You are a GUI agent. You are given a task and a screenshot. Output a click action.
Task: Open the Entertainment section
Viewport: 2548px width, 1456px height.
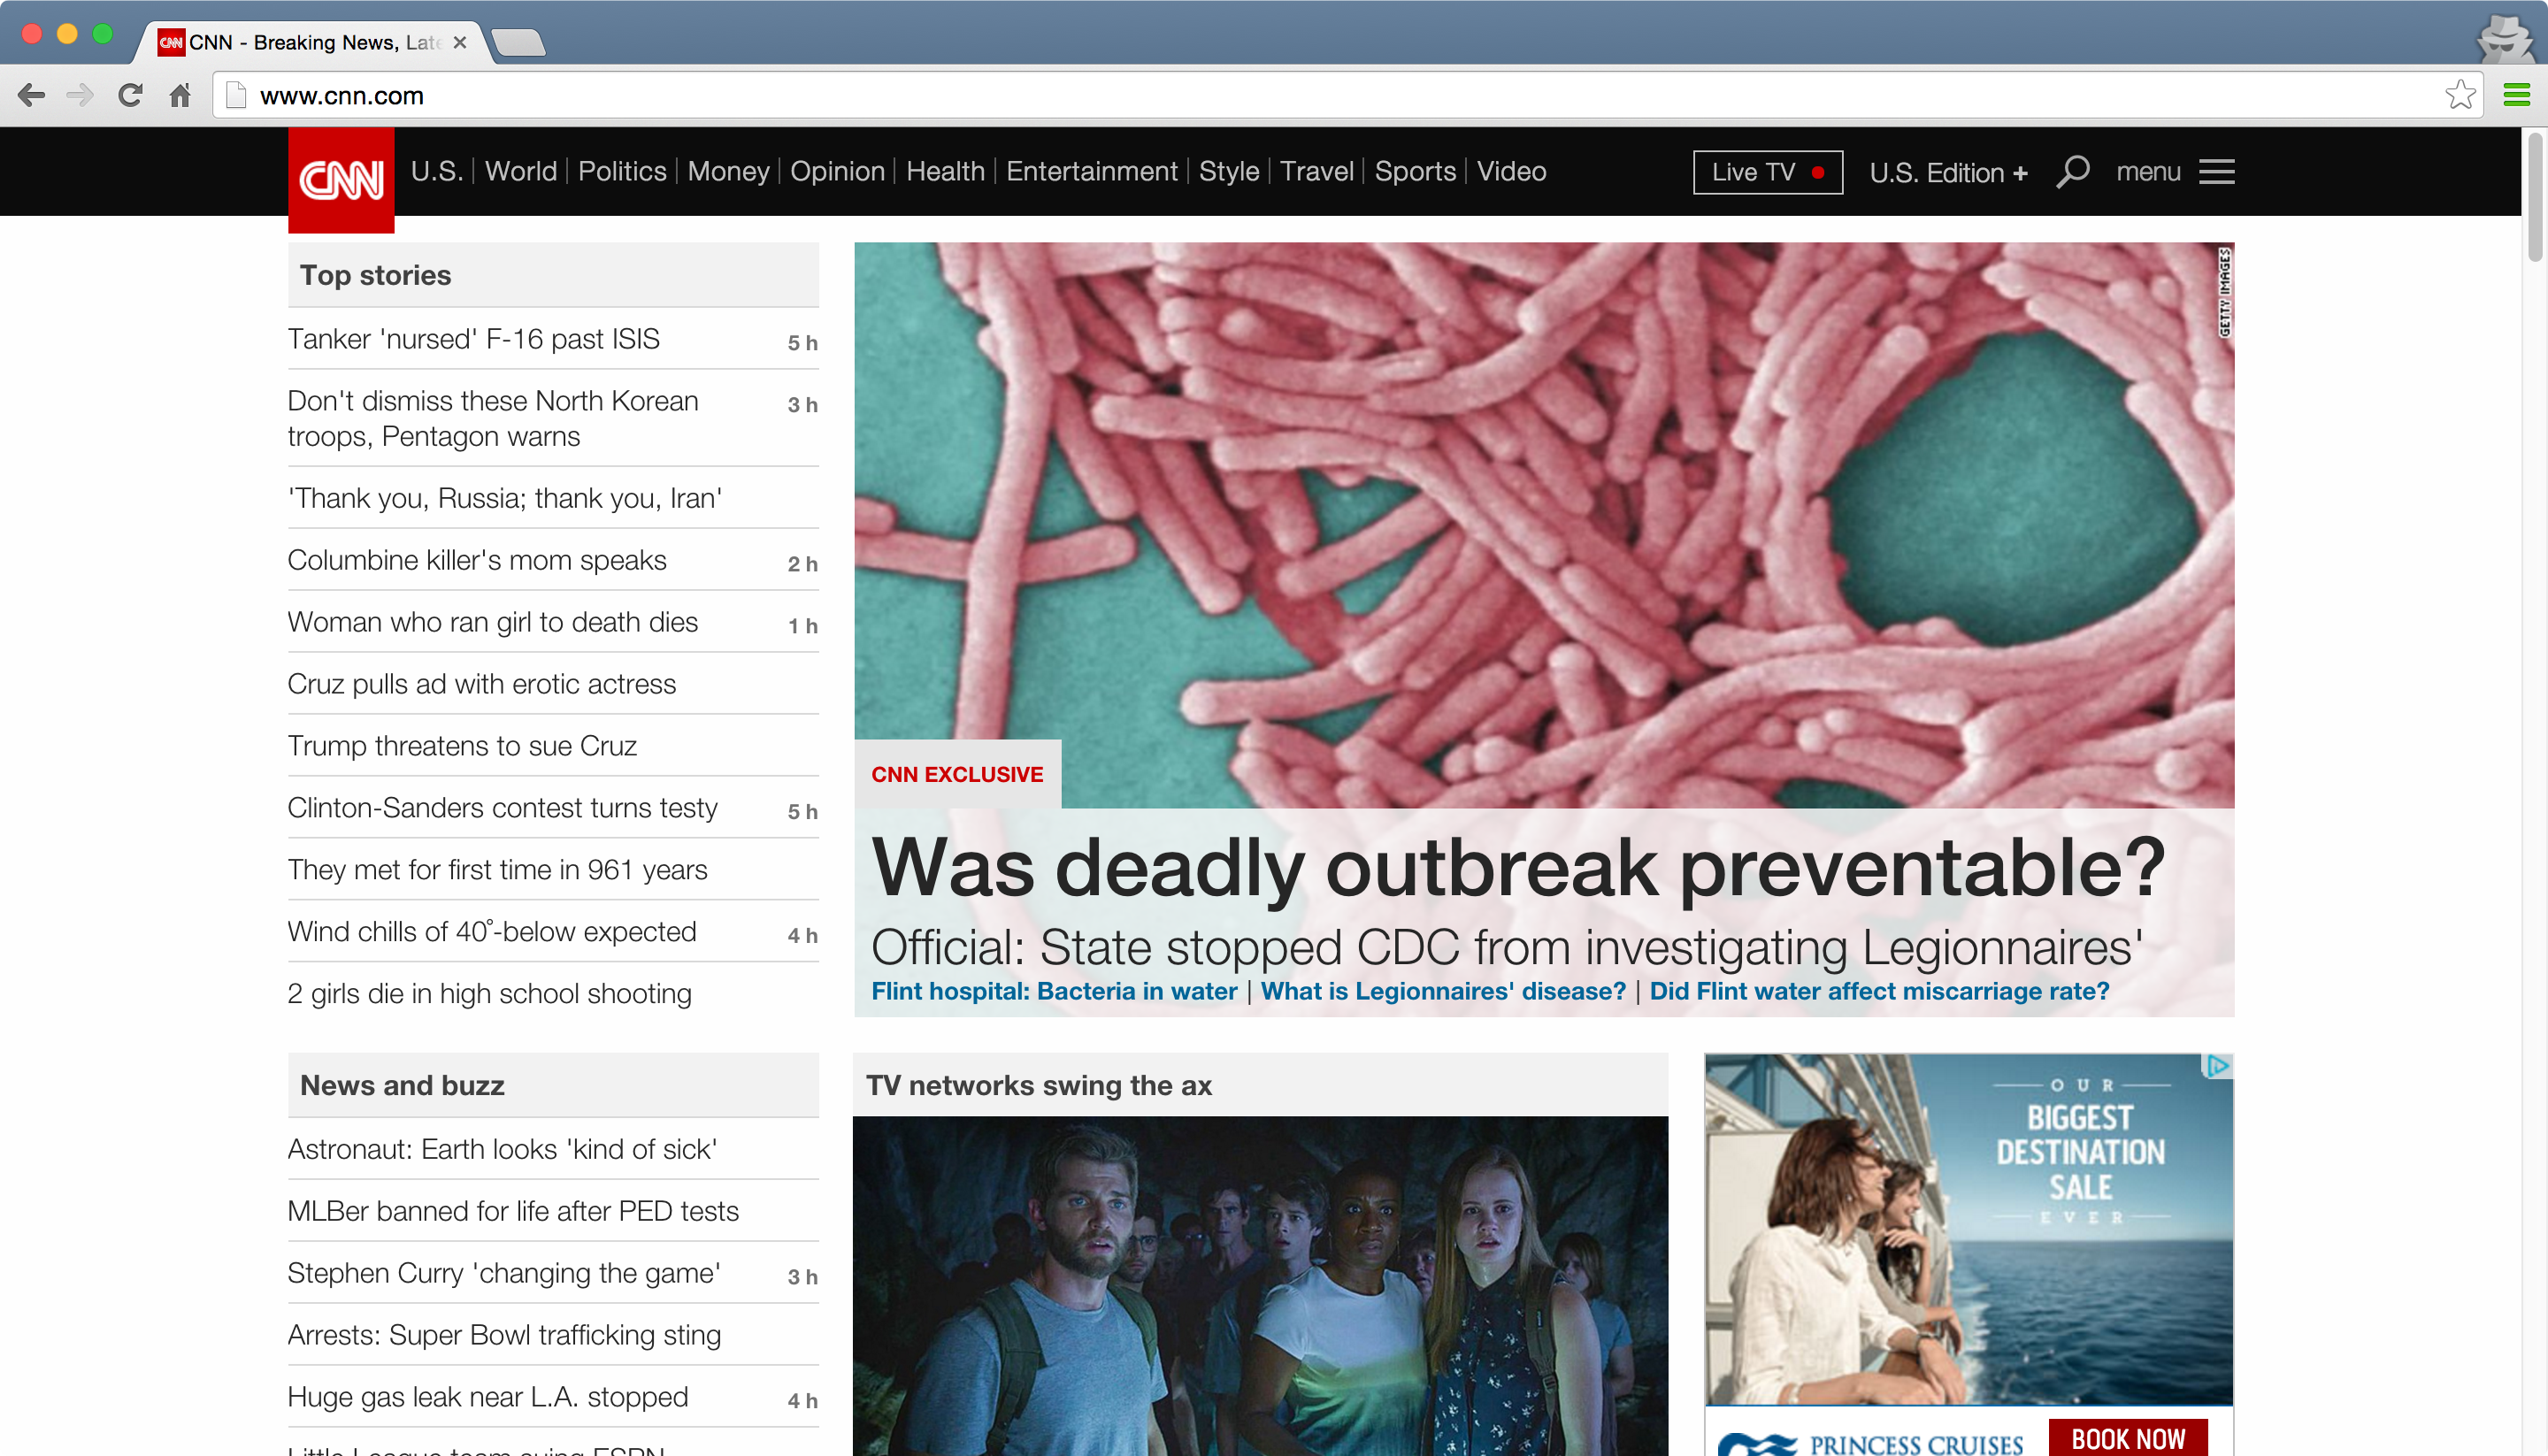(1091, 171)
